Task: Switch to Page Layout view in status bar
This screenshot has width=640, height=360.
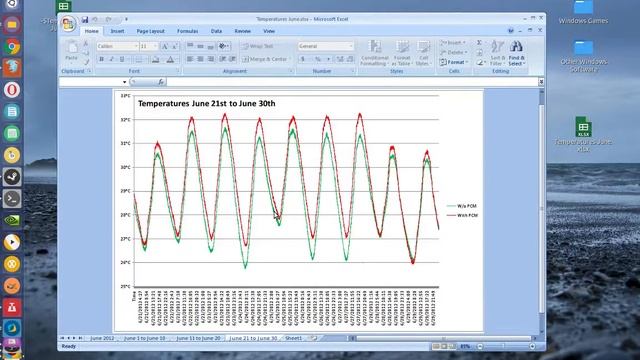Action: click(x=444, y=346)
